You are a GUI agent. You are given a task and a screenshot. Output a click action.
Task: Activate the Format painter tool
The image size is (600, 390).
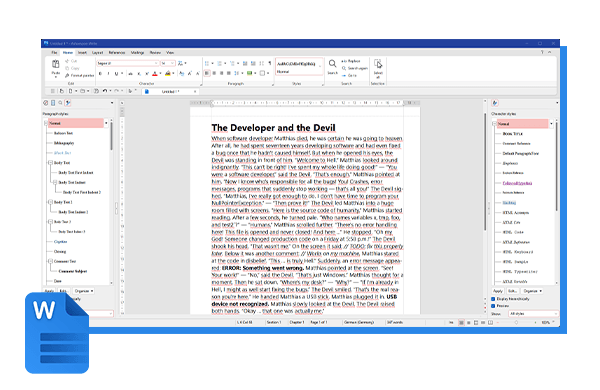(x=79, y=75)
